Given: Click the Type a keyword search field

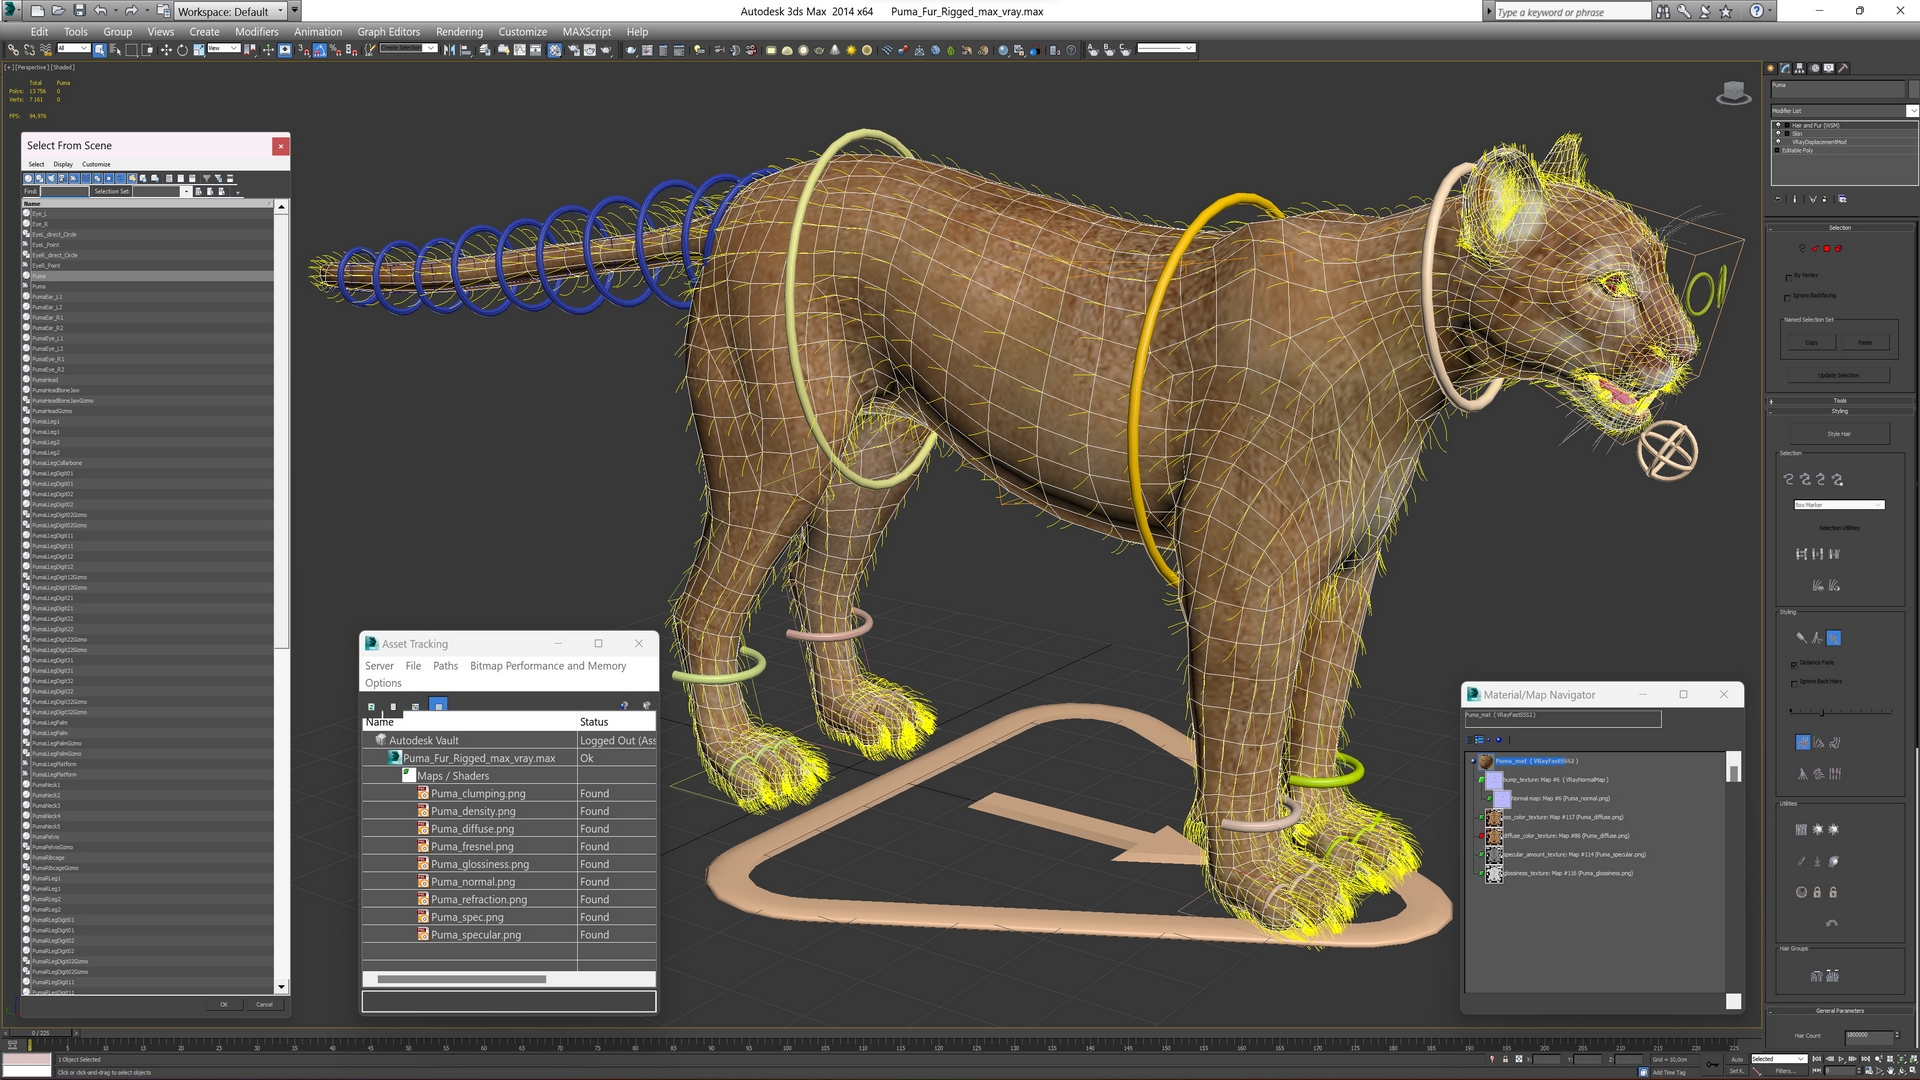Looking at the screenshot, I should pyautogui.click(x=1572, y=12).
